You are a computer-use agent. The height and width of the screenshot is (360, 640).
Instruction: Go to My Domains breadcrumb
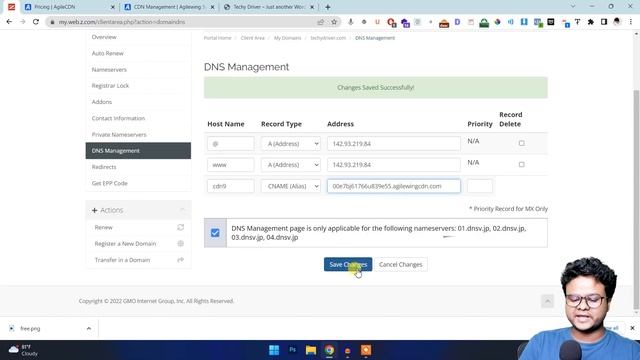287,38
